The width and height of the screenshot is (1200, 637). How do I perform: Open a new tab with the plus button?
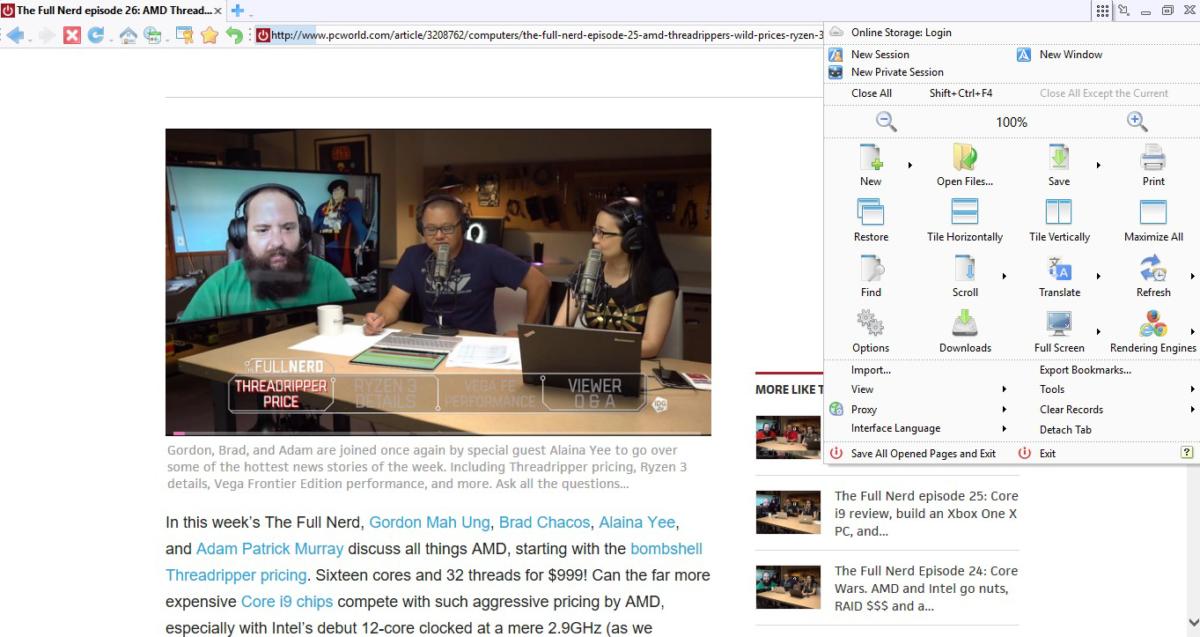click(x=238, y=11)
